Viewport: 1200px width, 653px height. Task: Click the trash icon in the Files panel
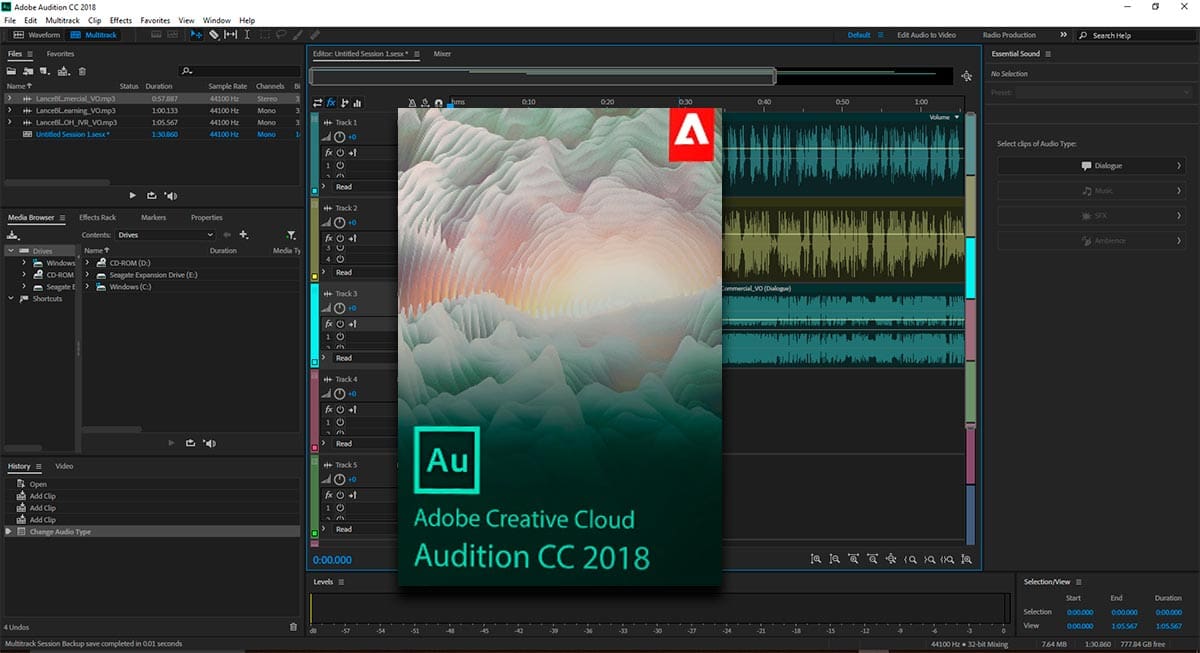(82, 71)
